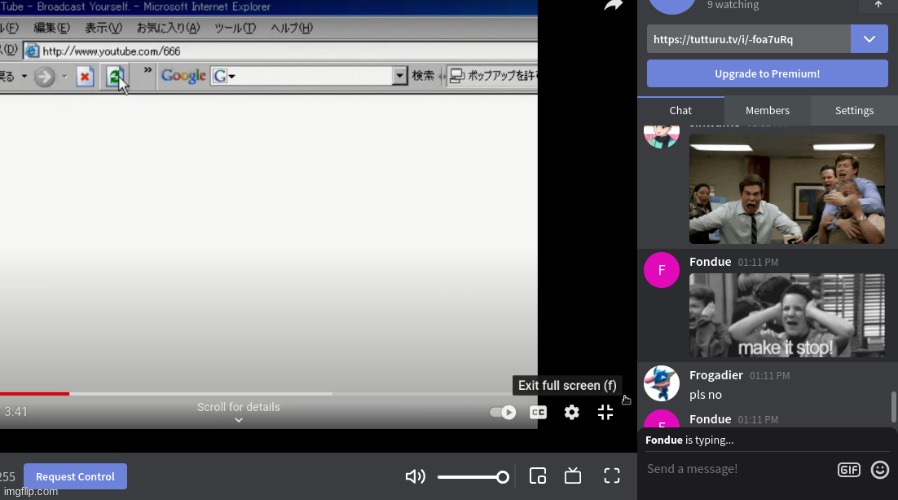This screenshot has width=898, height=500.
Task: Switch to the Members tab
Action: pyautogui.click(x=767, y=111)
